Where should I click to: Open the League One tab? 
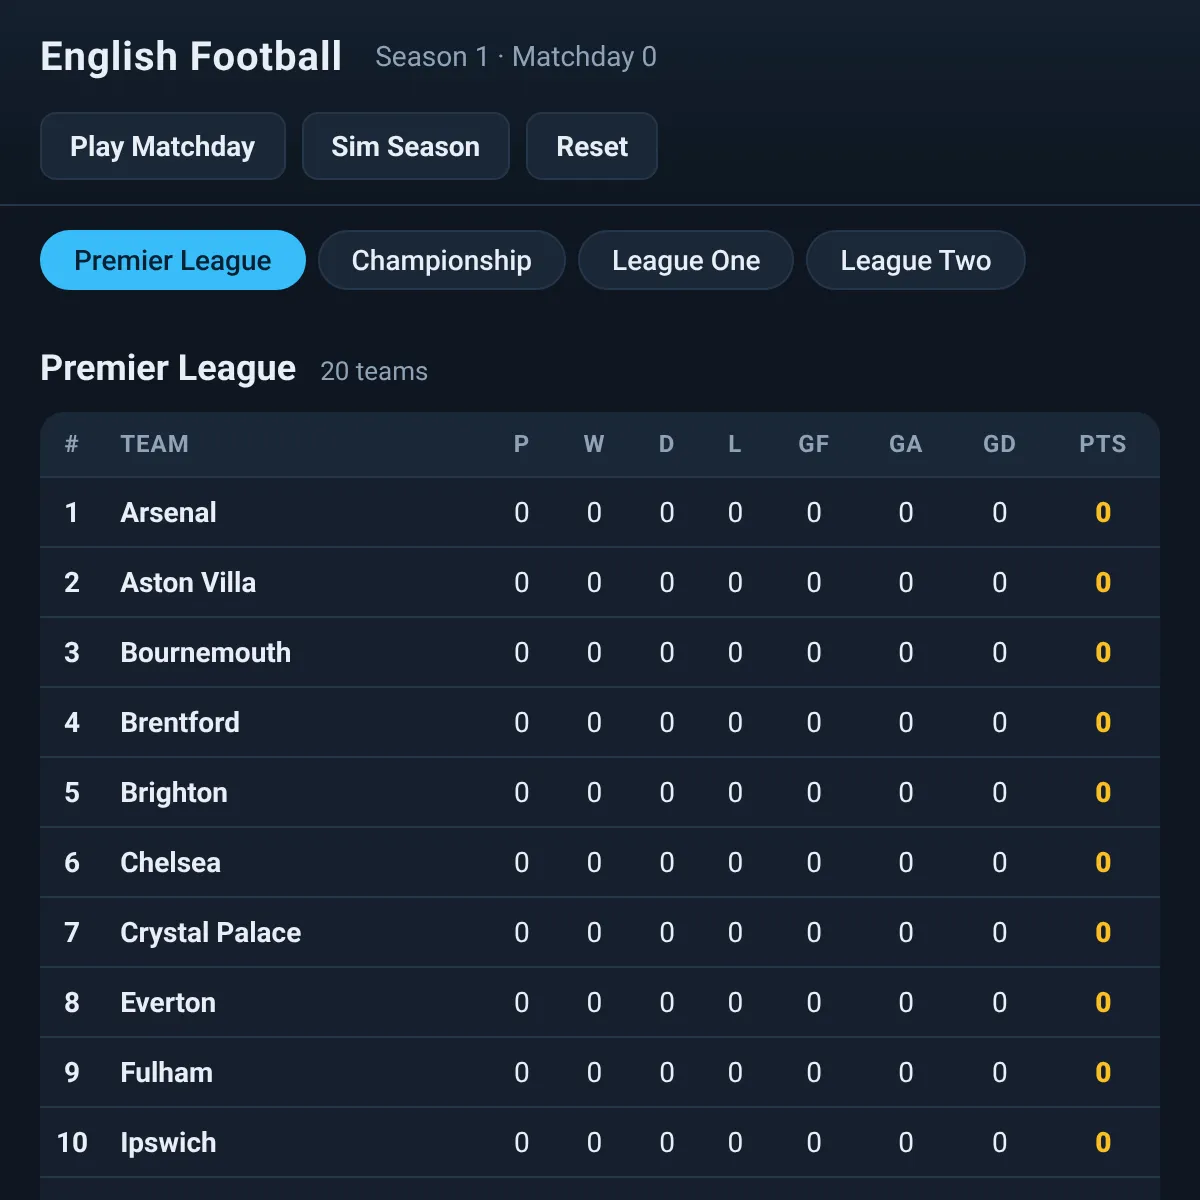pyautogui.click(x=686, y=260)
